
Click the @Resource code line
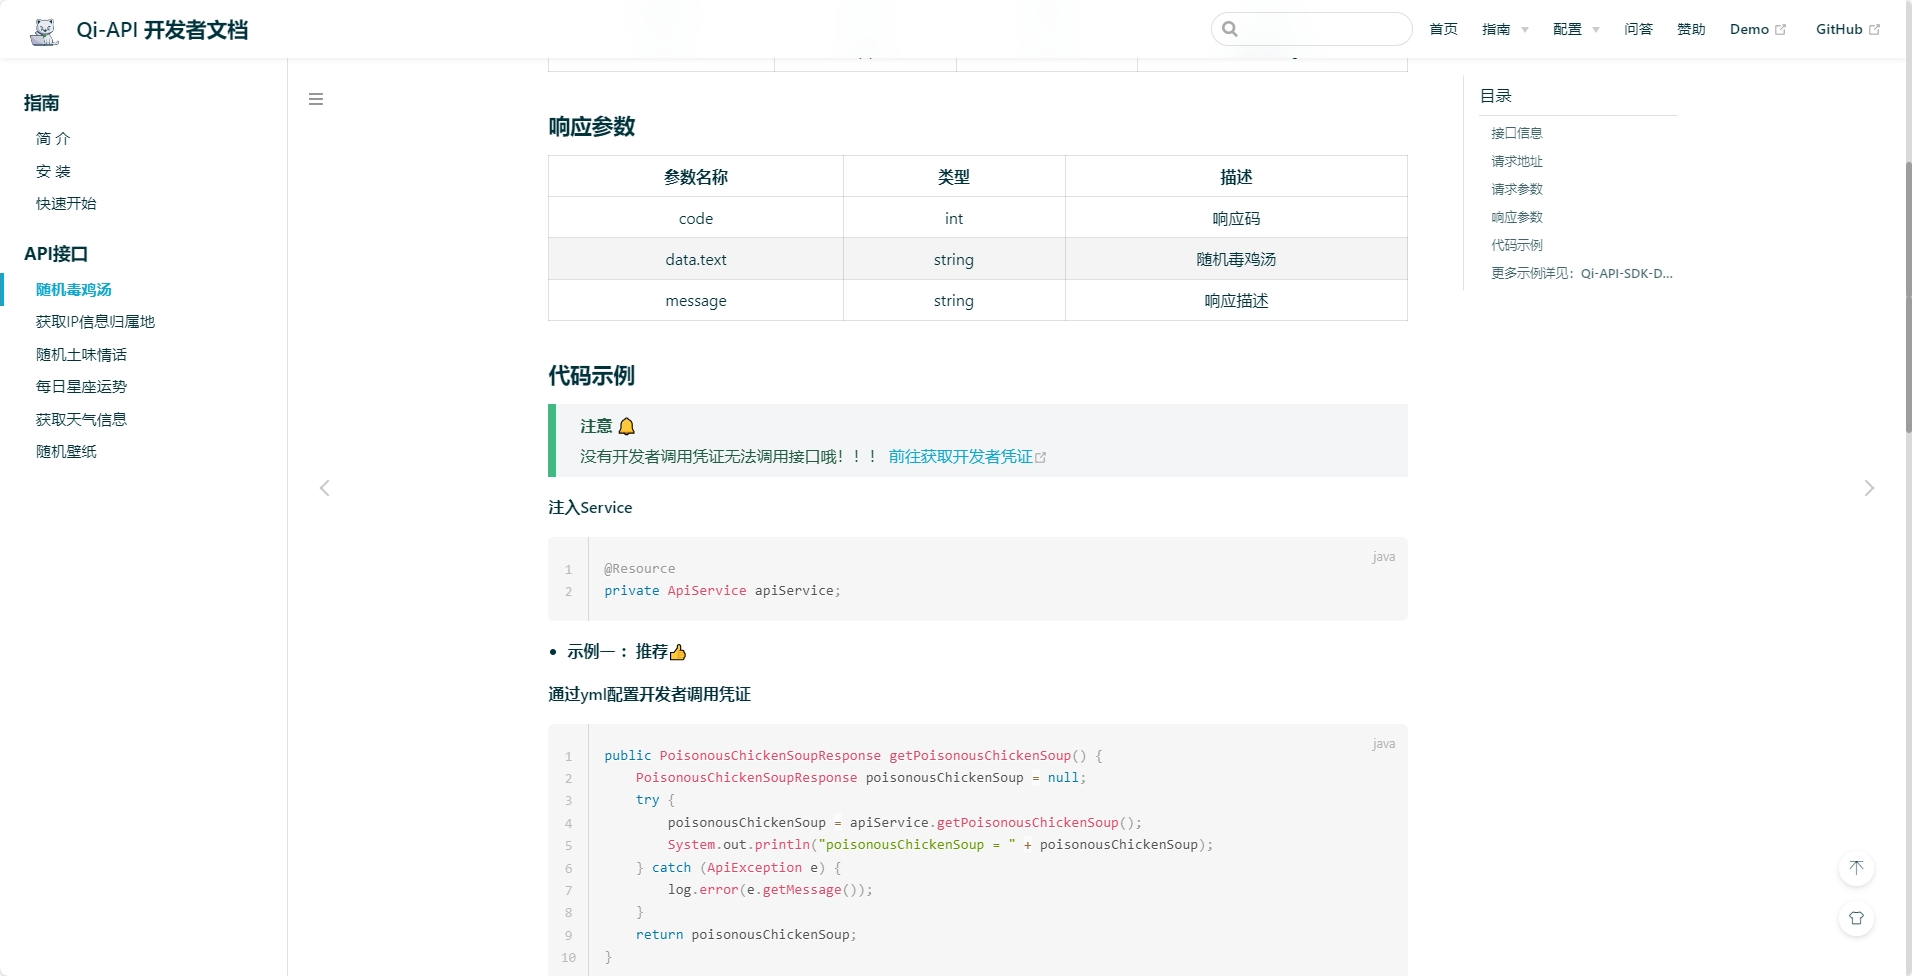pyautogui.click(x=640, y=568)
